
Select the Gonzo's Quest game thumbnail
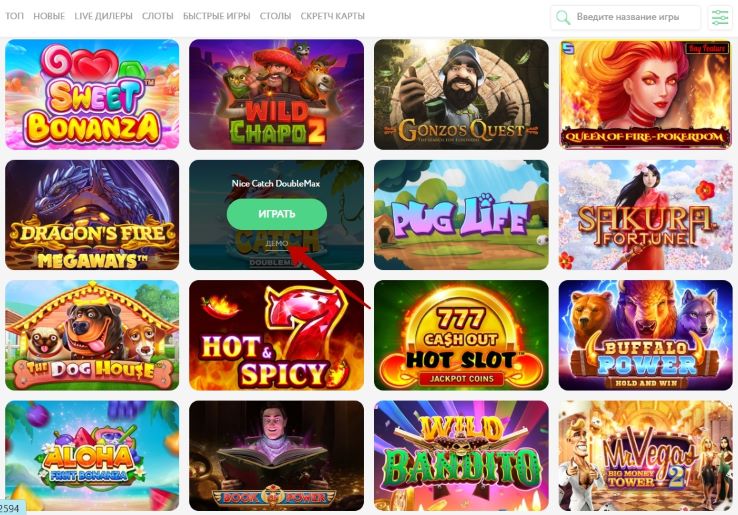461,95
